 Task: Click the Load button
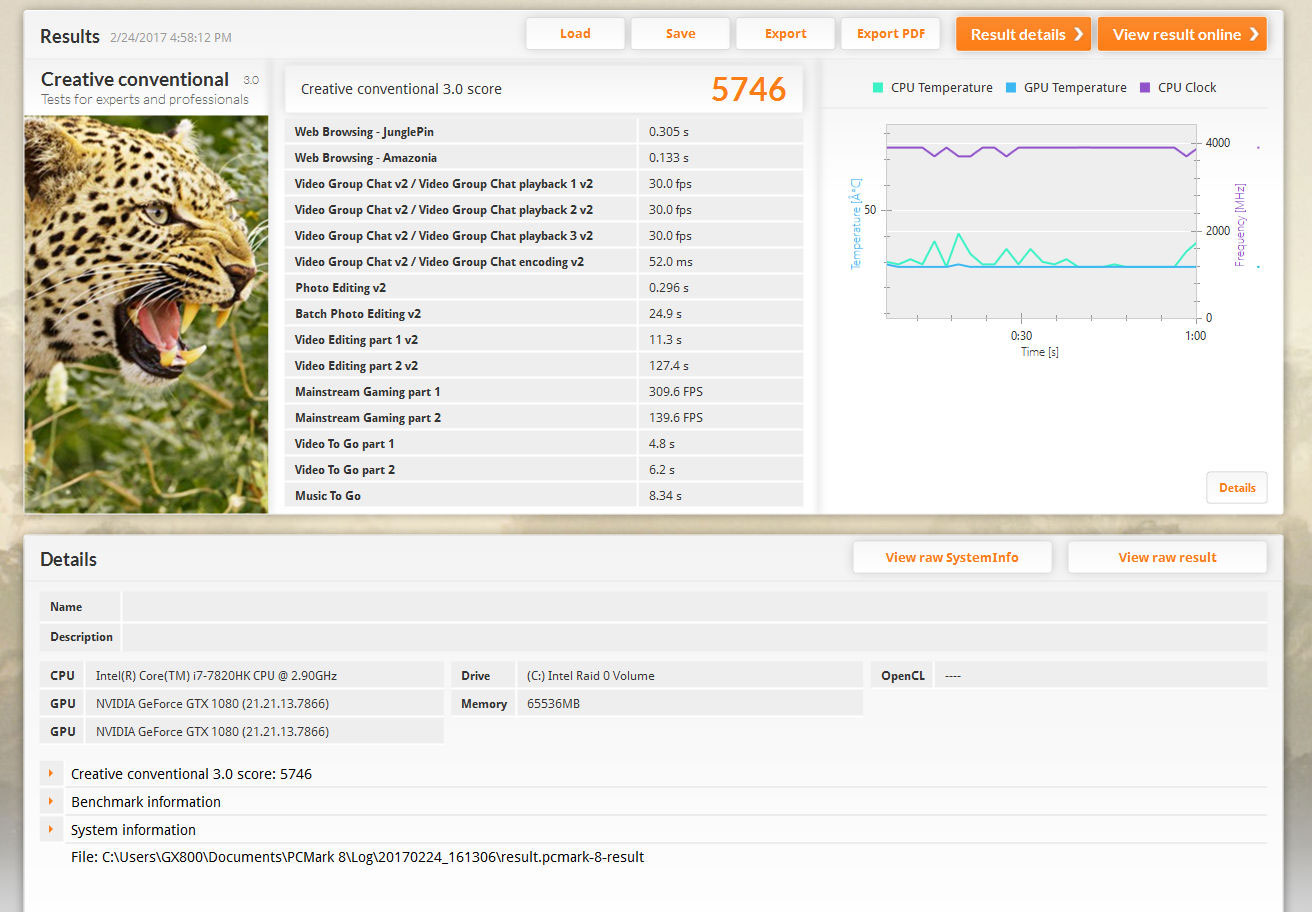pos(575,34)
